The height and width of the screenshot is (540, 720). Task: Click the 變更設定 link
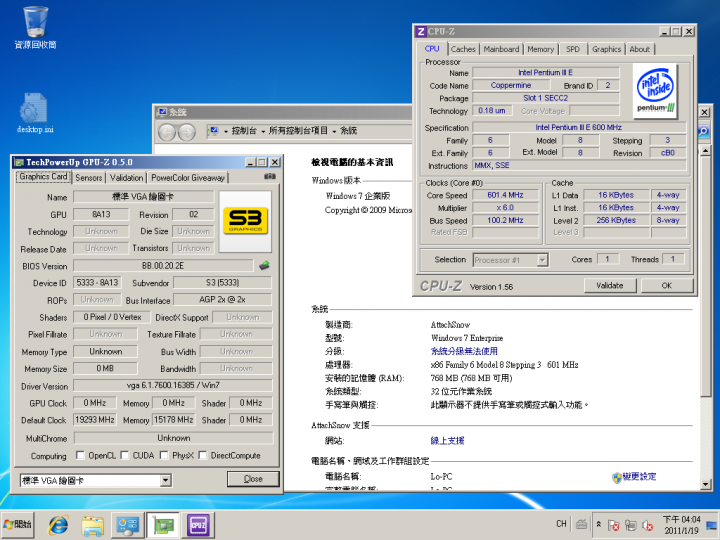pyautogui.click(x=639, y=477)
